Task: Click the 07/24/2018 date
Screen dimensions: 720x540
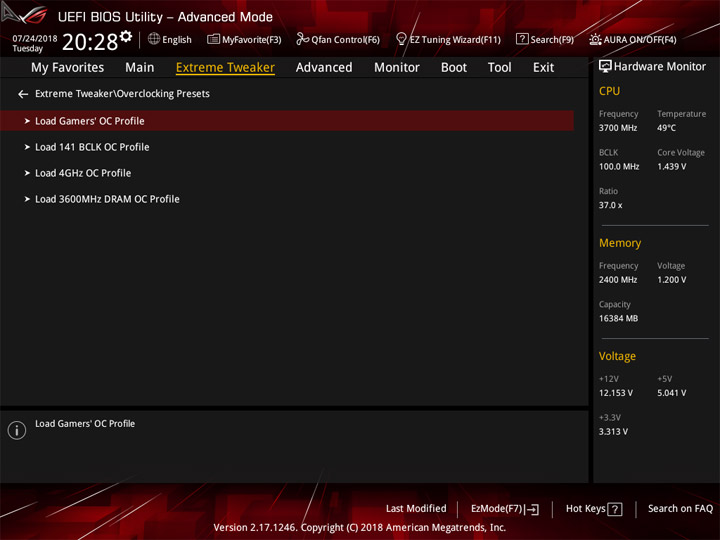Action: tap(35, 38)
